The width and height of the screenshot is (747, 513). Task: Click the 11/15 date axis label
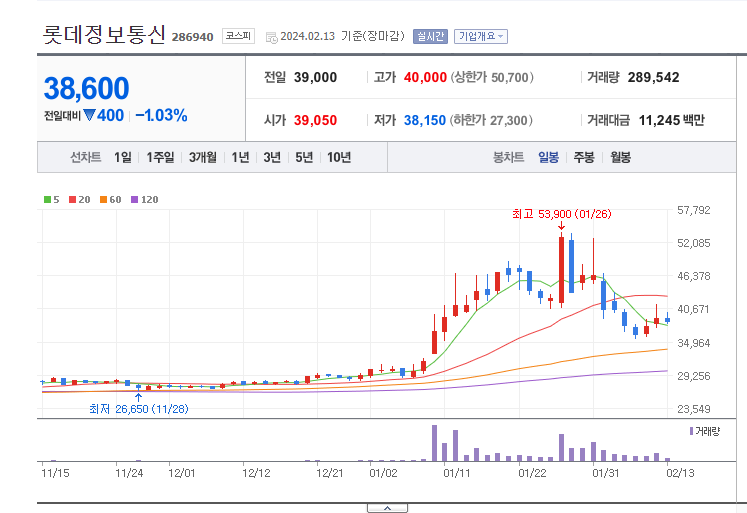click(55, 473)
